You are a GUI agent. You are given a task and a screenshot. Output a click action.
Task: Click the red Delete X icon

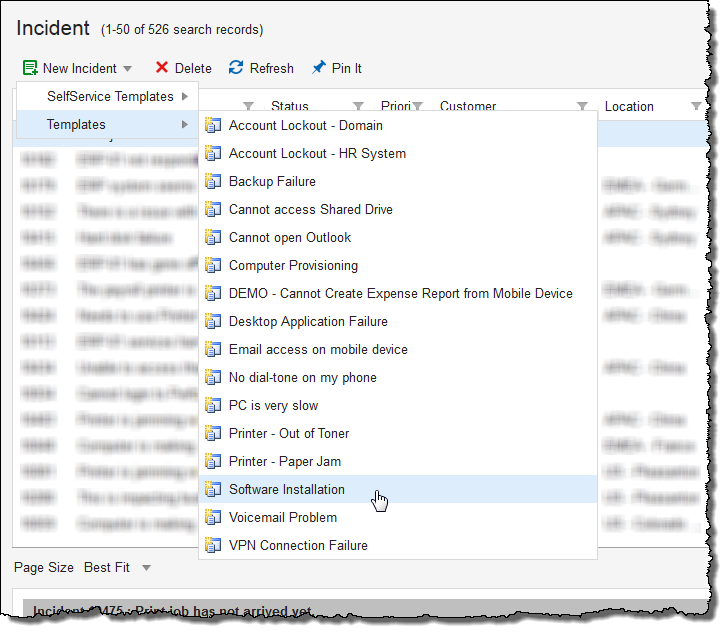click(162, 68)
